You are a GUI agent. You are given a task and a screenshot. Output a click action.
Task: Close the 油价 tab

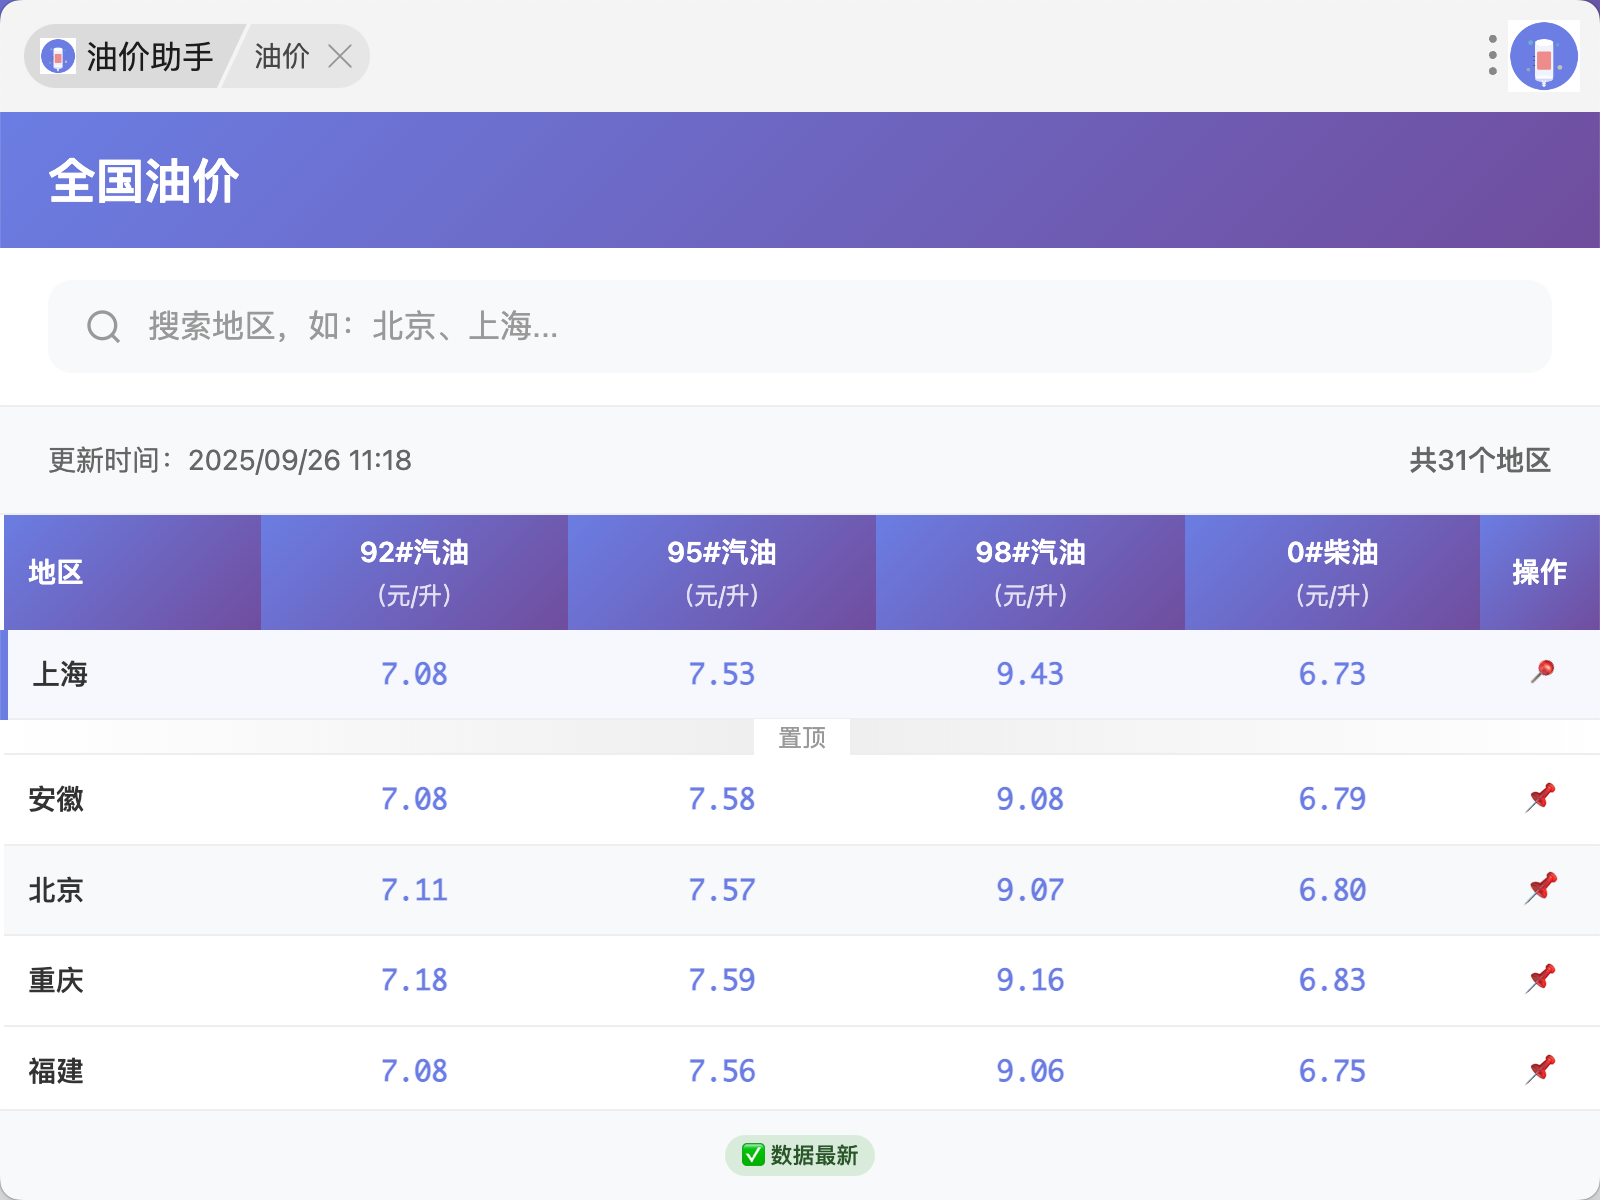coord(340,56)
